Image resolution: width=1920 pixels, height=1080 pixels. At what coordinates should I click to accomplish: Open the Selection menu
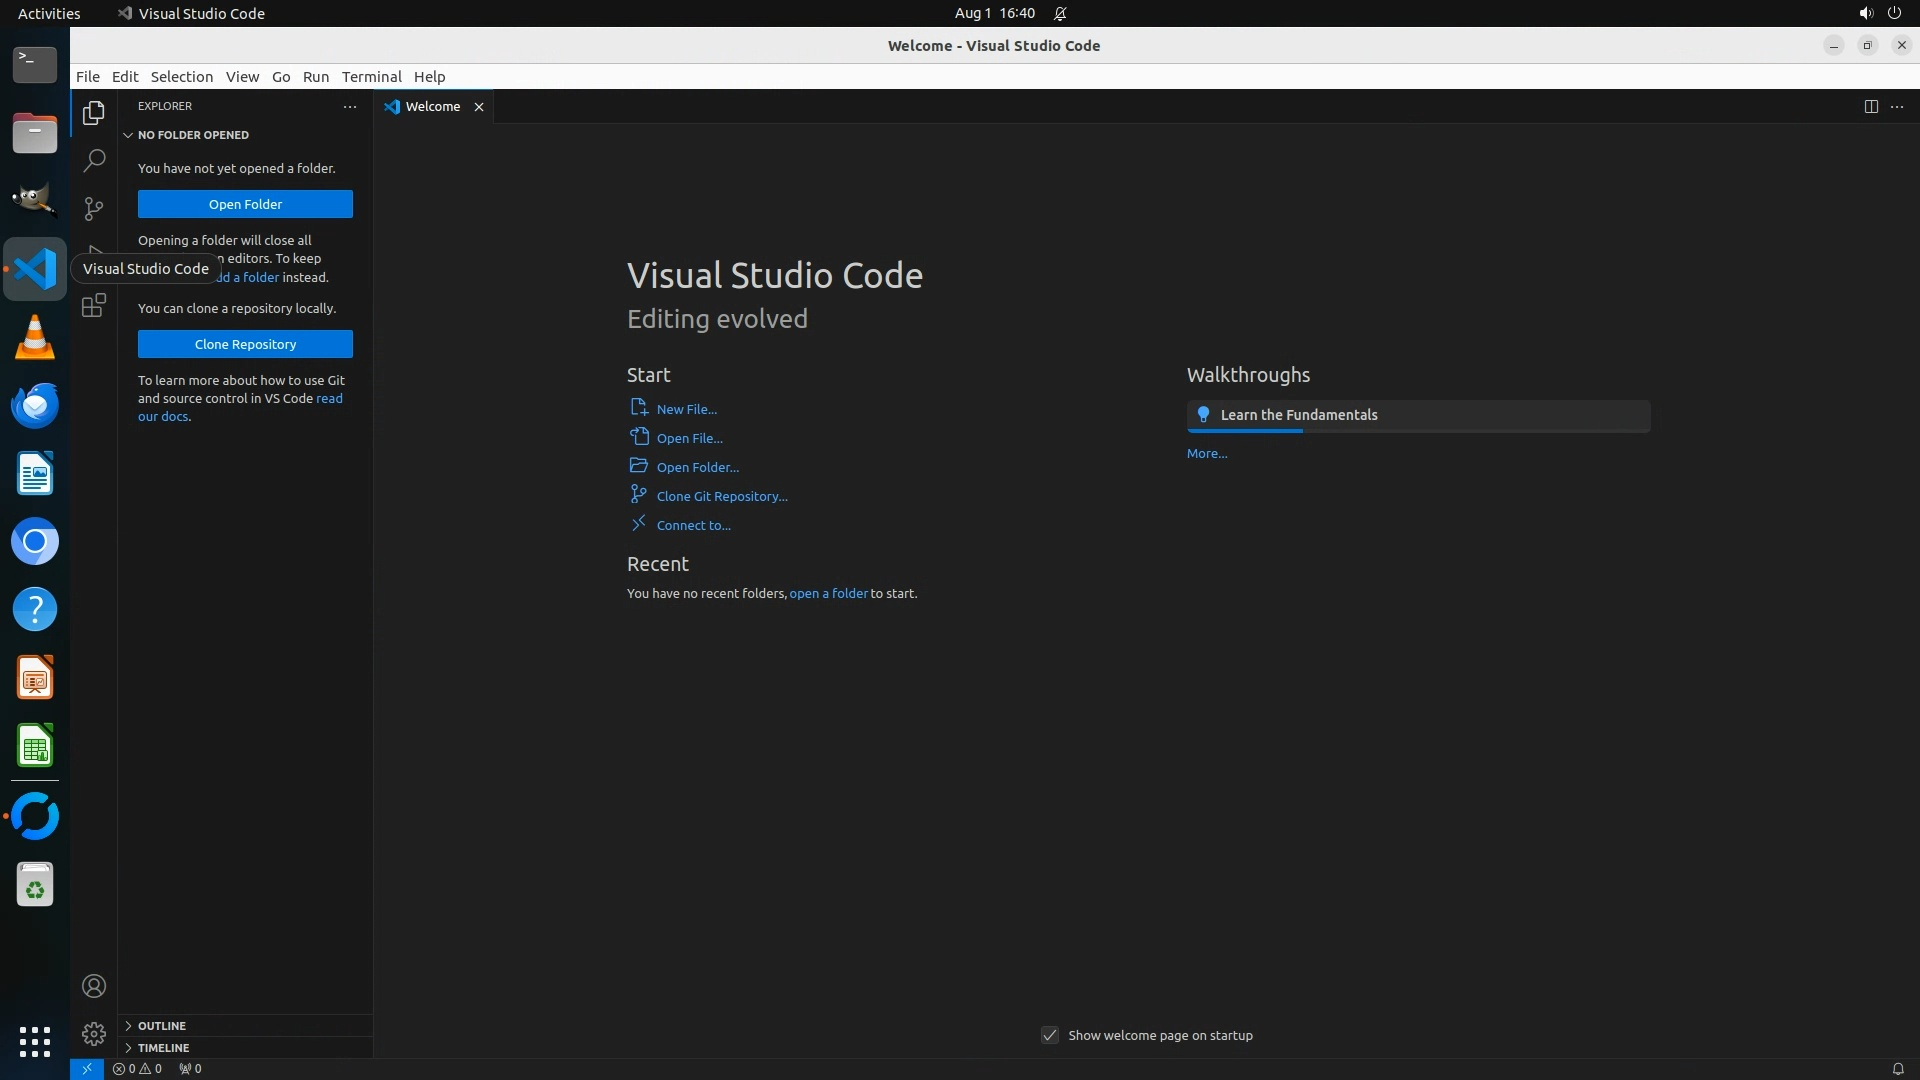(x=181, y=77)
